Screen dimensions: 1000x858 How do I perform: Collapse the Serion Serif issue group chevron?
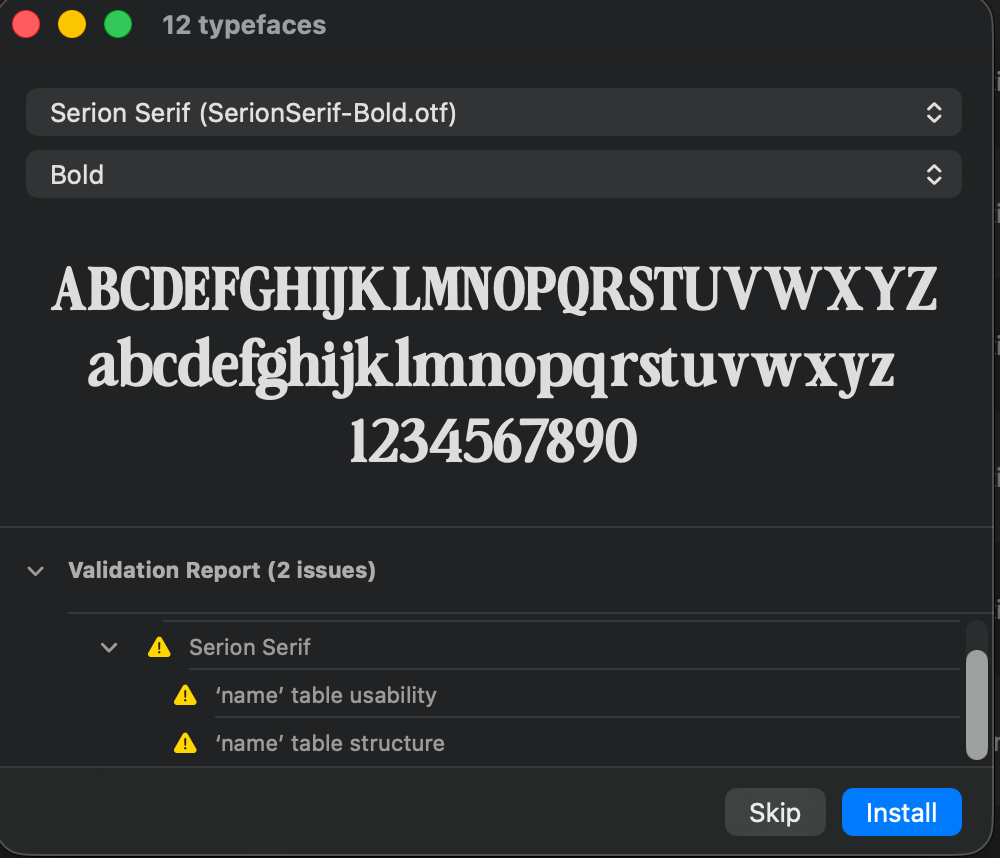click(x=109, y=648)
